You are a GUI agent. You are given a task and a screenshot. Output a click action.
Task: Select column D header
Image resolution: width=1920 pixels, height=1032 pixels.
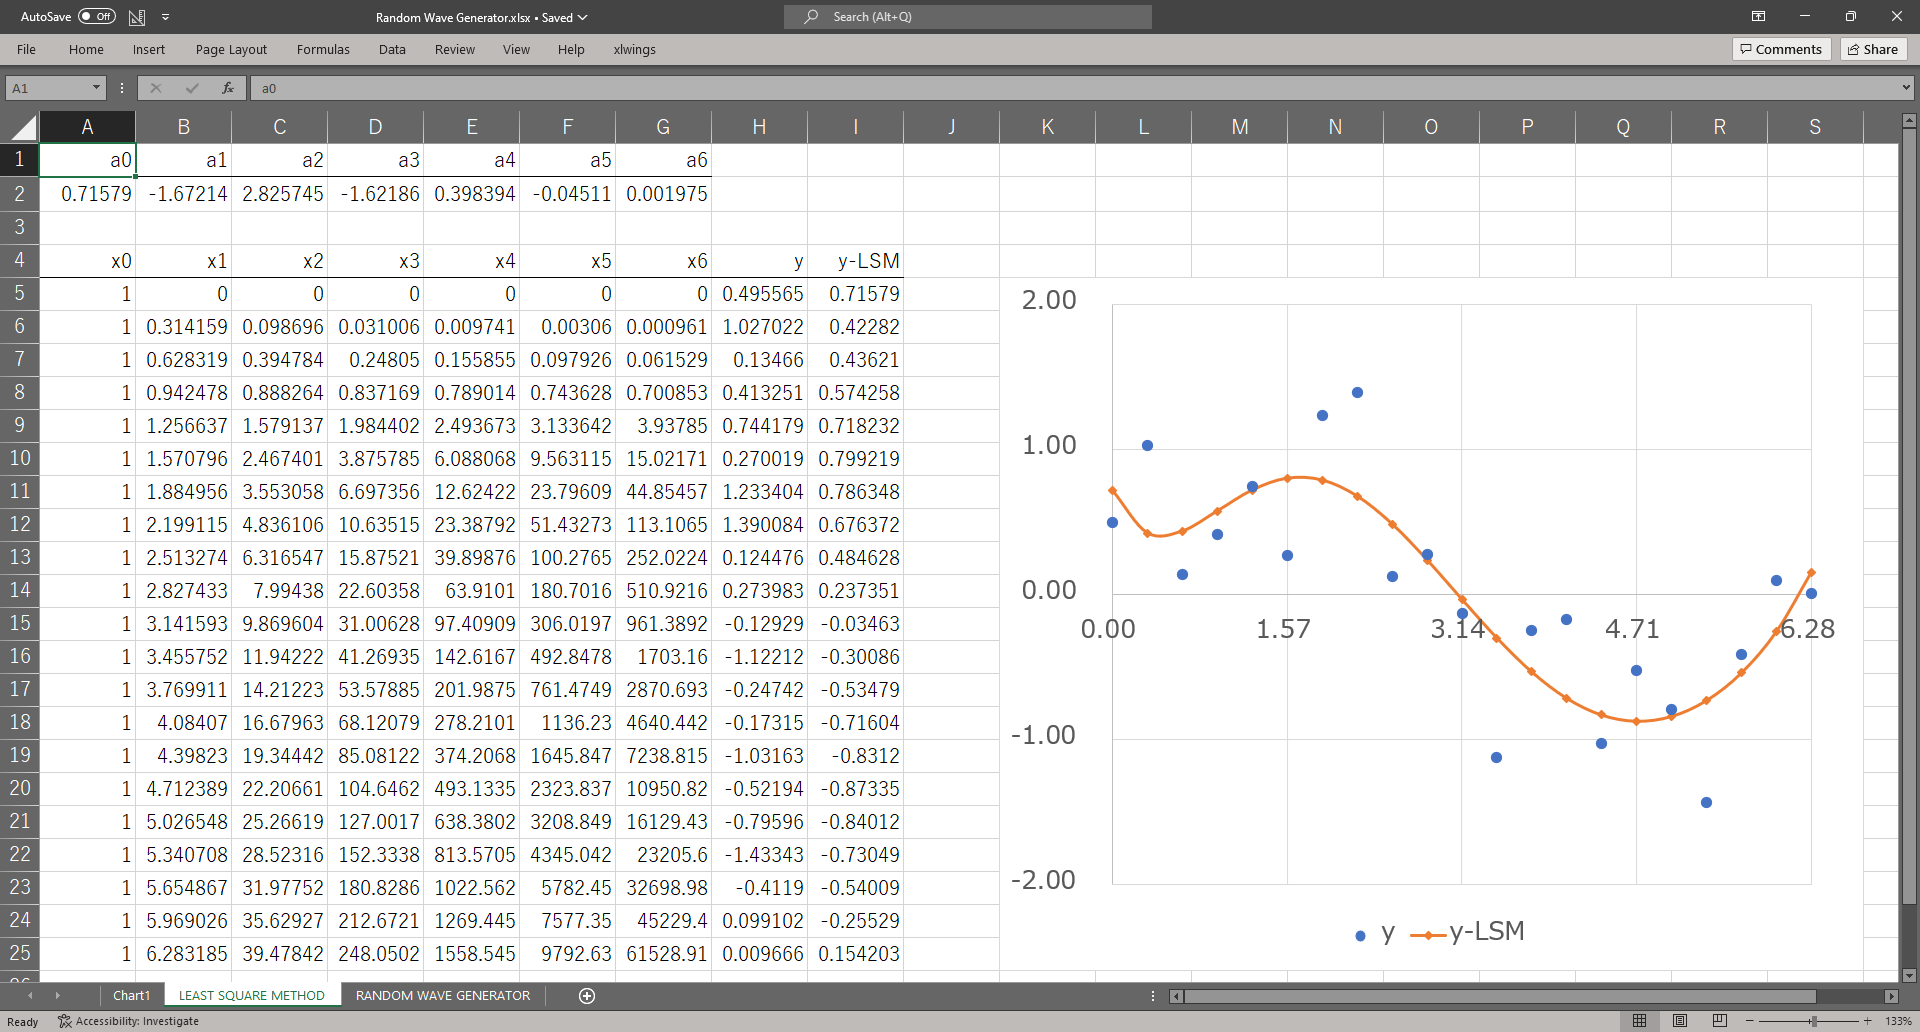[x=375, y=127]
